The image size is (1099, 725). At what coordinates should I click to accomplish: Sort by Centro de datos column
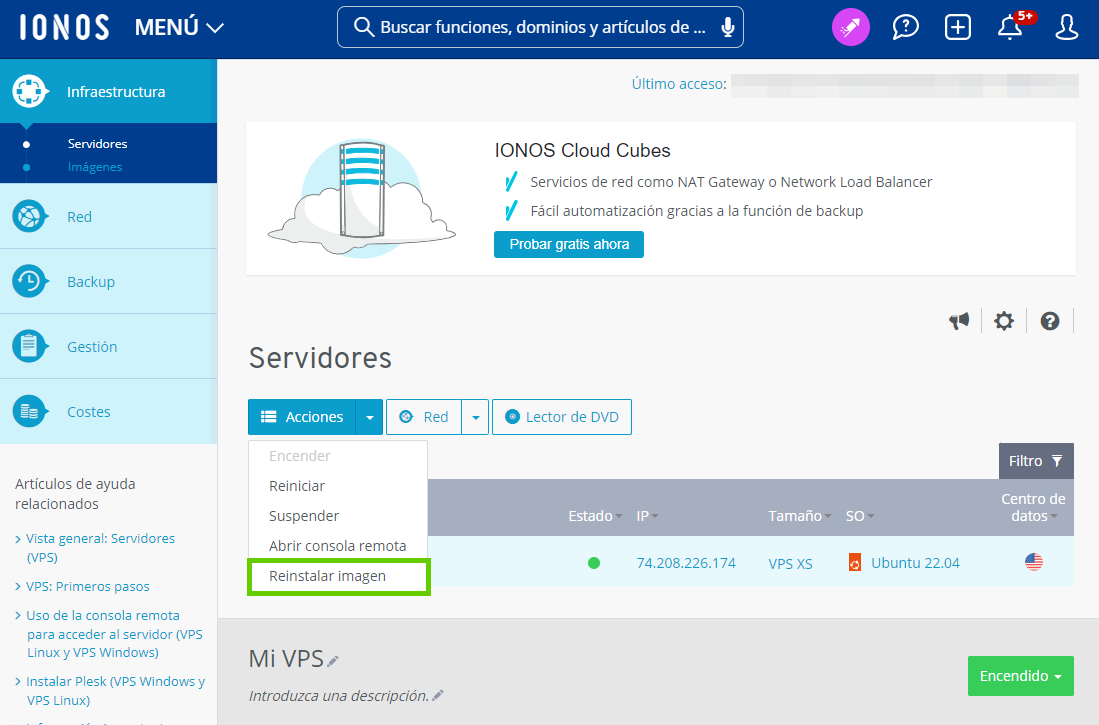tap(1033, 507)
